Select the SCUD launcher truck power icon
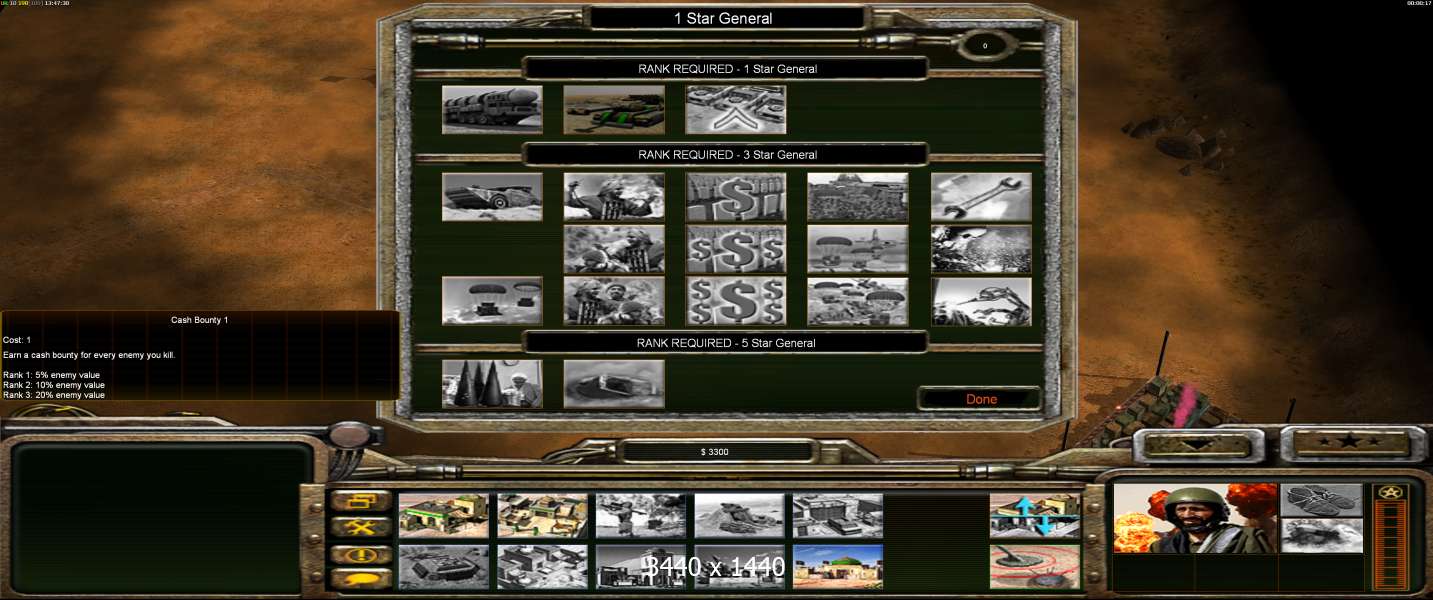Viewport: 1433px width, 600px height. [x=492, y=110]
